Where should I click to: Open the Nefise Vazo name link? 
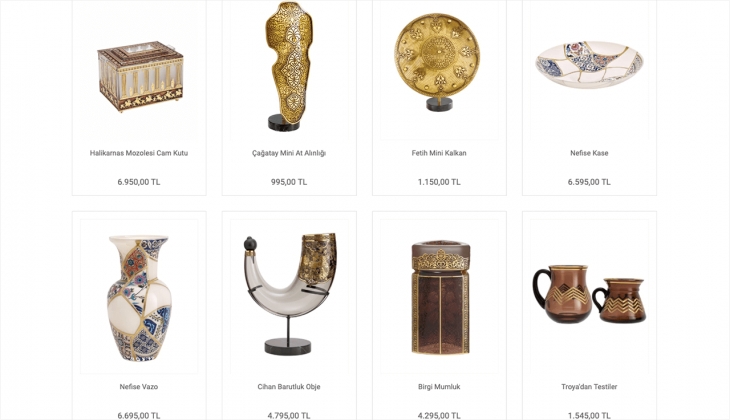(x=139, y=386)
